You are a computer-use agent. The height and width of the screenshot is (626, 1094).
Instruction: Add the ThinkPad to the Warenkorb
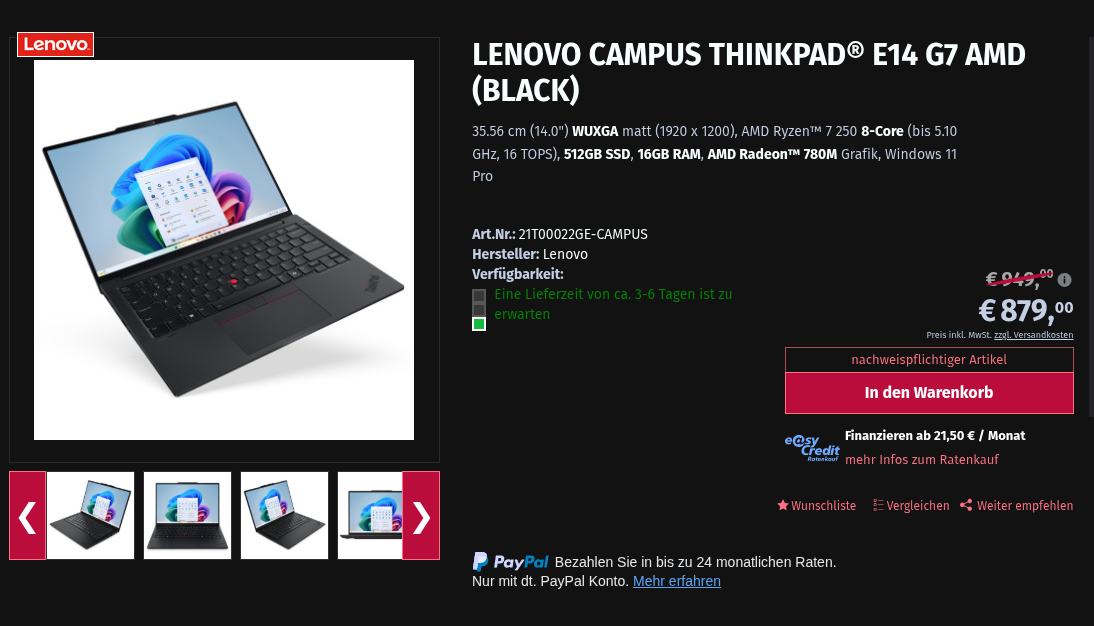929,393
